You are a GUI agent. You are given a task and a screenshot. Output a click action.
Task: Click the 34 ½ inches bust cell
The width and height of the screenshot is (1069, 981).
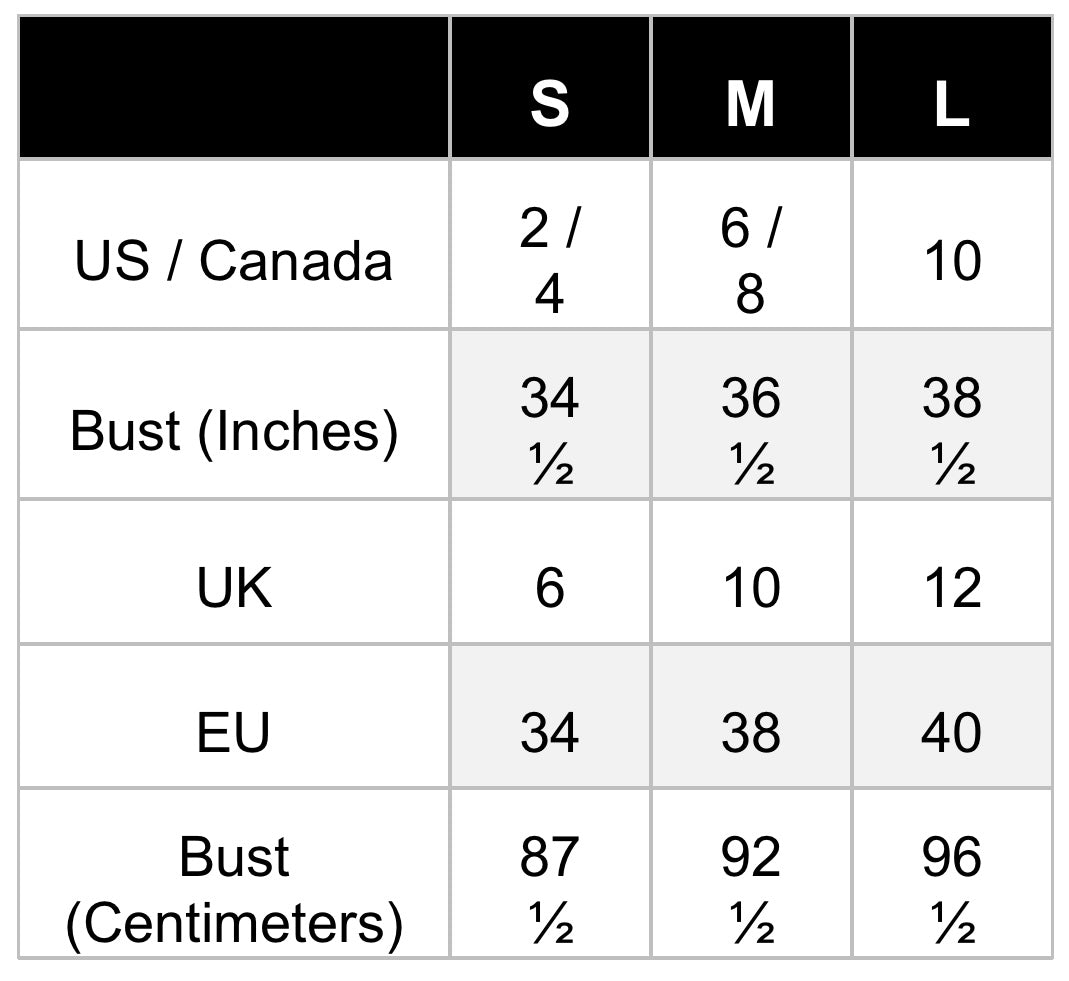[549, 431]
